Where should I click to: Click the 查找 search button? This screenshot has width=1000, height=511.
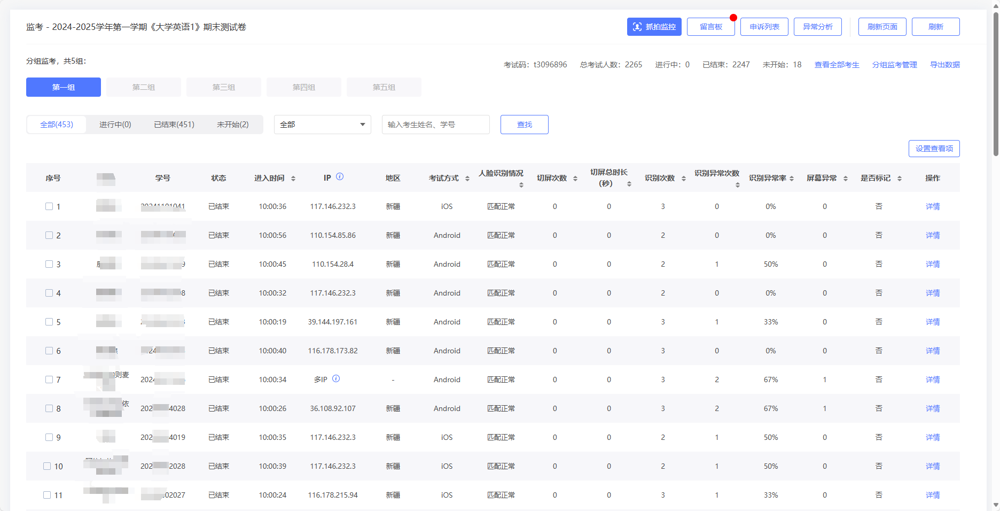click(524, 124)
